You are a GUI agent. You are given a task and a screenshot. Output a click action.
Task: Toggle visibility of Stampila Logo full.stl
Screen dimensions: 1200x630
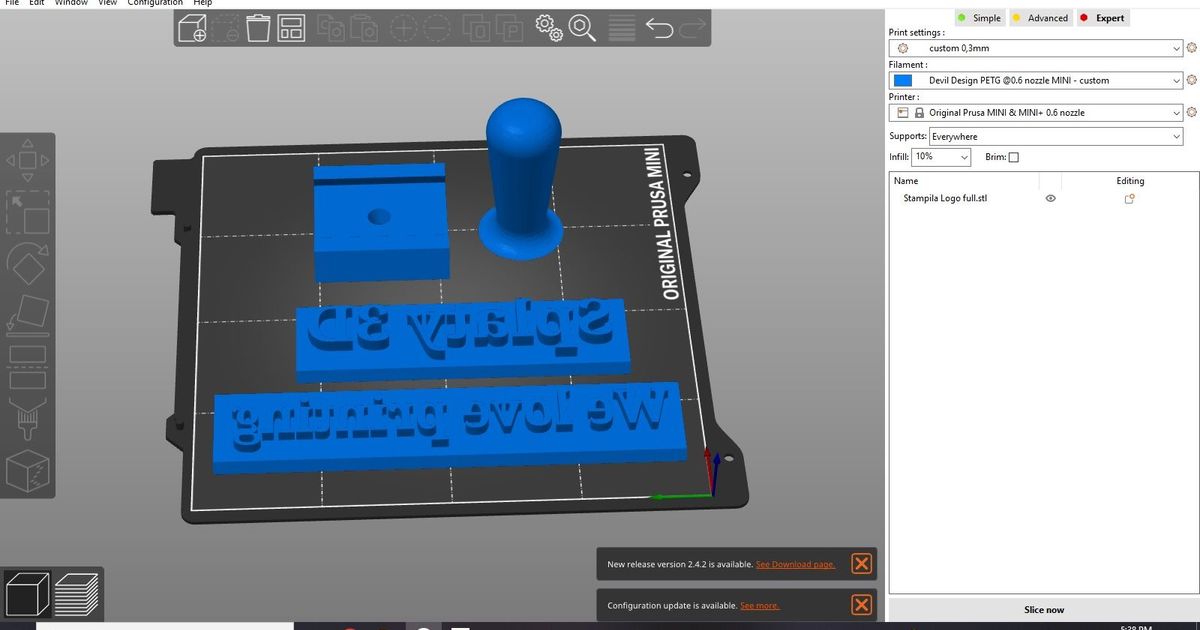point(1050,198)
